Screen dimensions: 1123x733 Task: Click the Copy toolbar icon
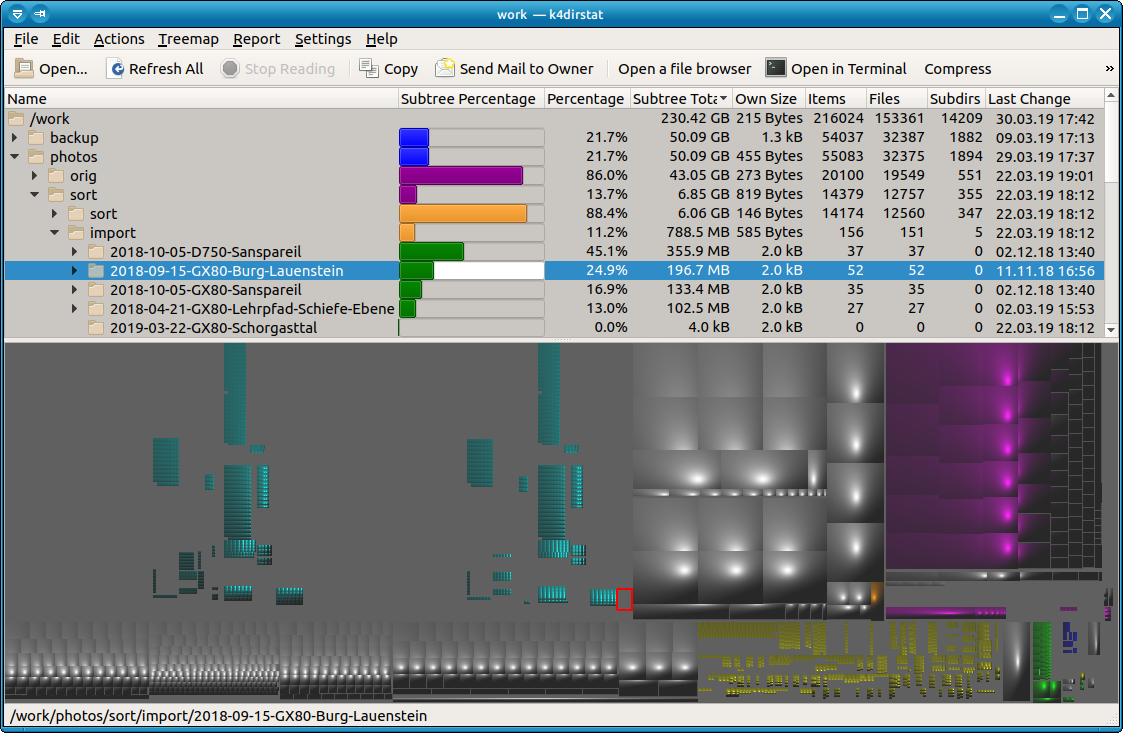pyautogui.click(x=369, y=69)
